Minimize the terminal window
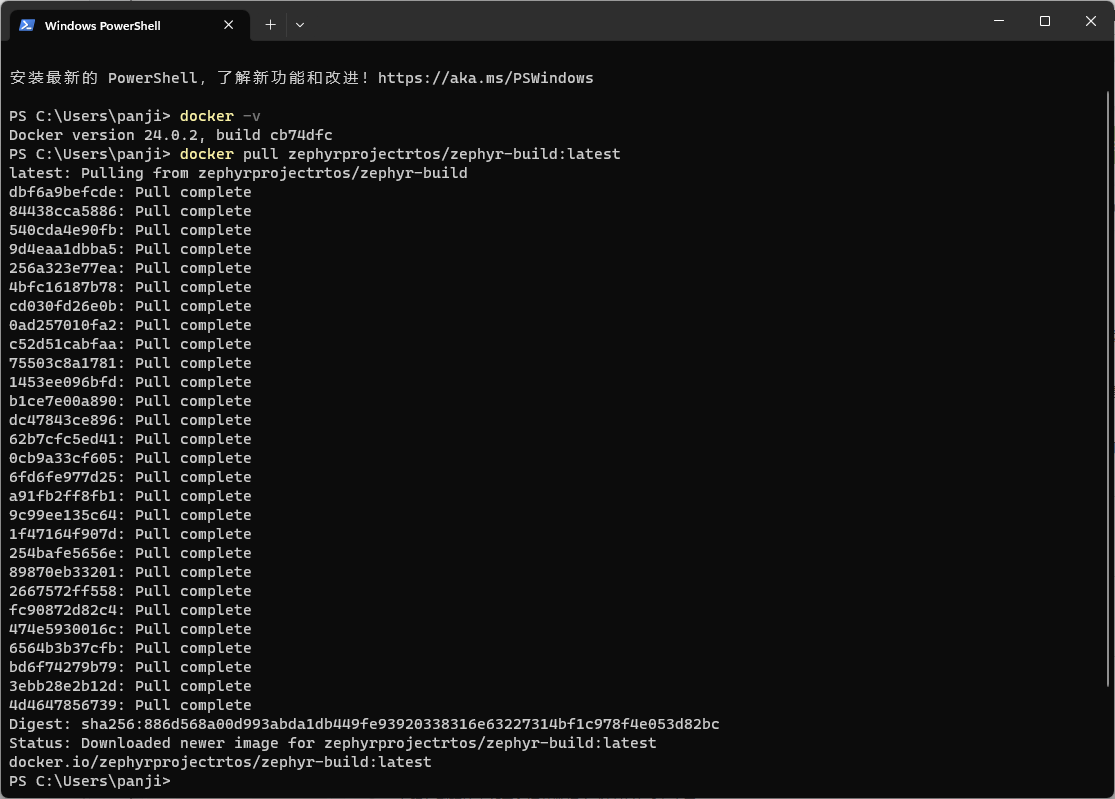Image resolution: width=1115 pixels, height=799 pixels. click(999, 21)
